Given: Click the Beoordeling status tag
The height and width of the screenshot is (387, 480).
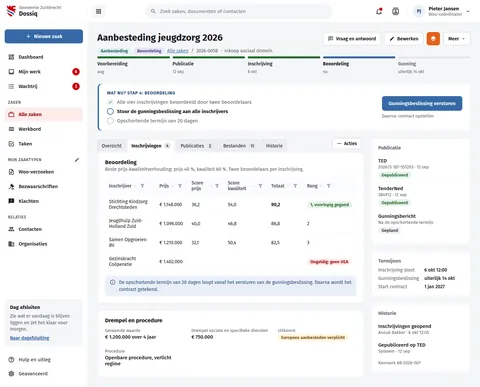Looking at the screenshot, I should pyautogui.click(x=149, y=51).
